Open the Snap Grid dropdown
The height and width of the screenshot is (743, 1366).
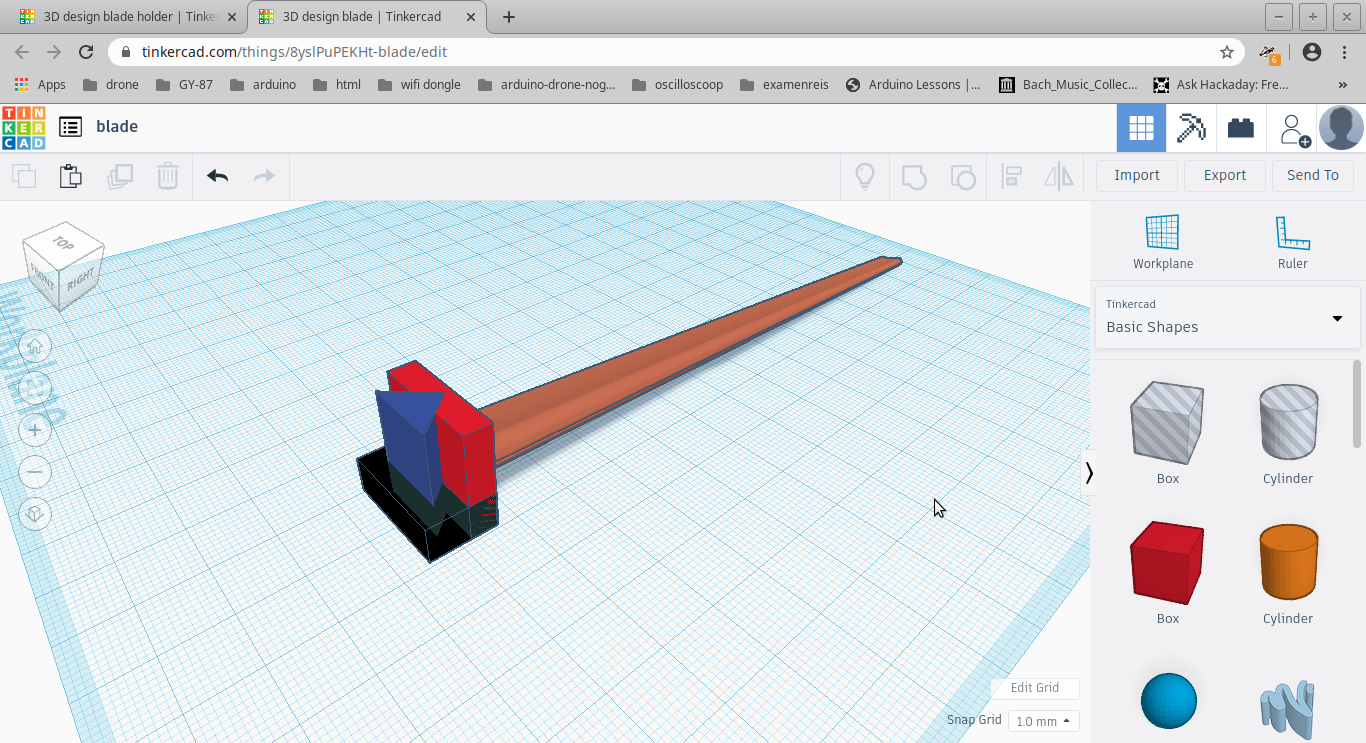click(x=1043, y=720)
